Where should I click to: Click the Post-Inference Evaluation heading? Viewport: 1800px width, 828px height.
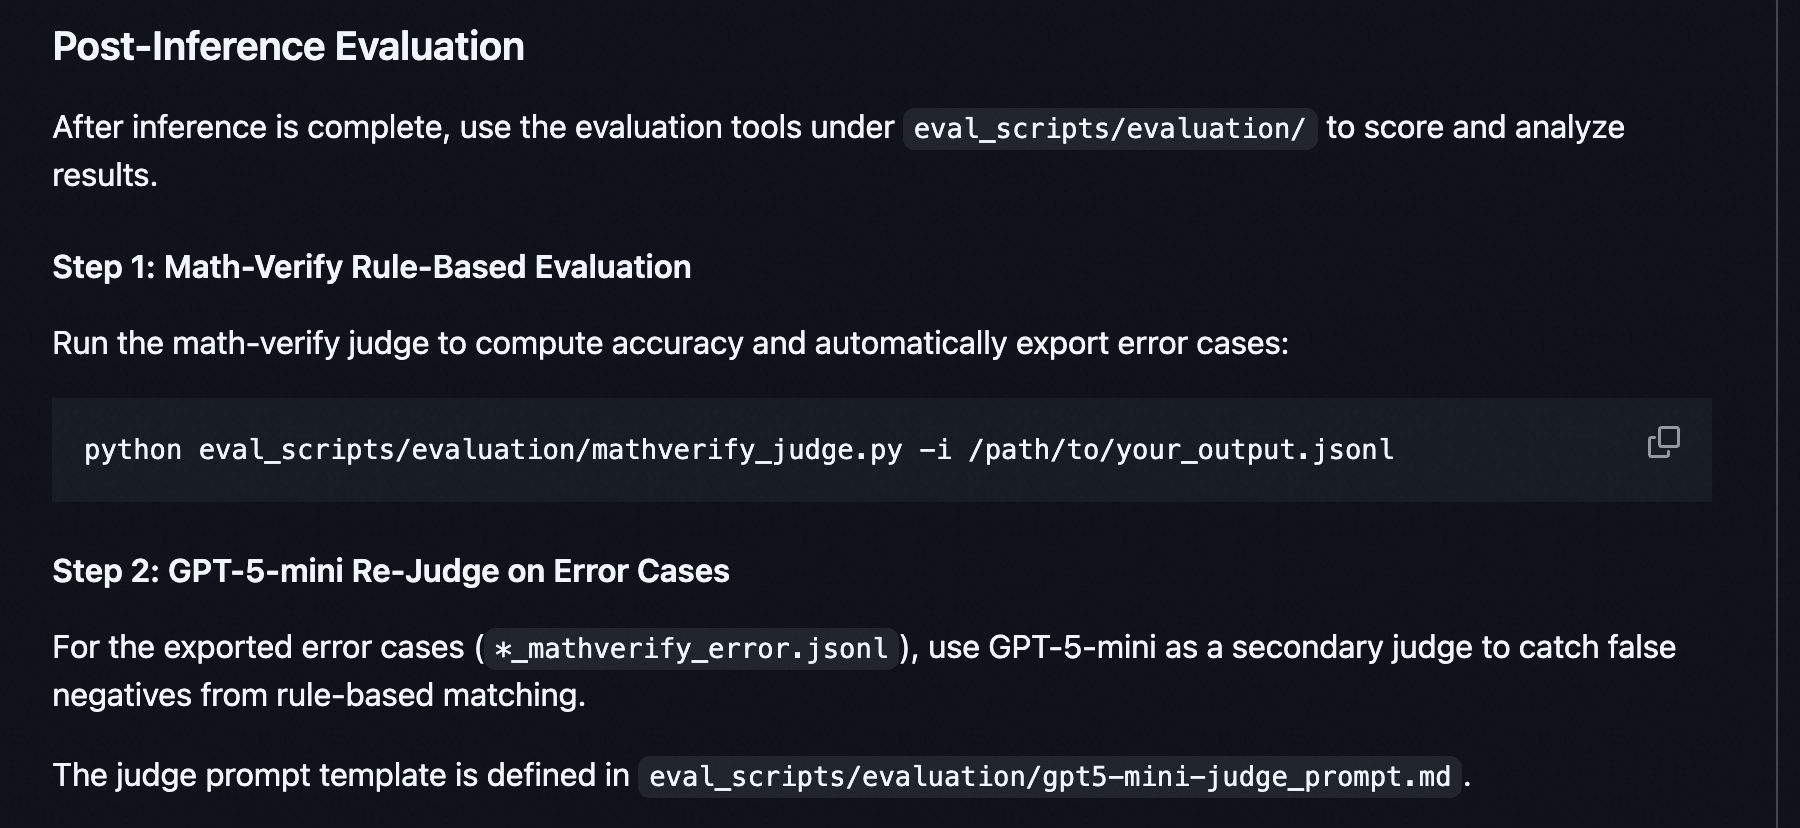click(x=288, y=47)
